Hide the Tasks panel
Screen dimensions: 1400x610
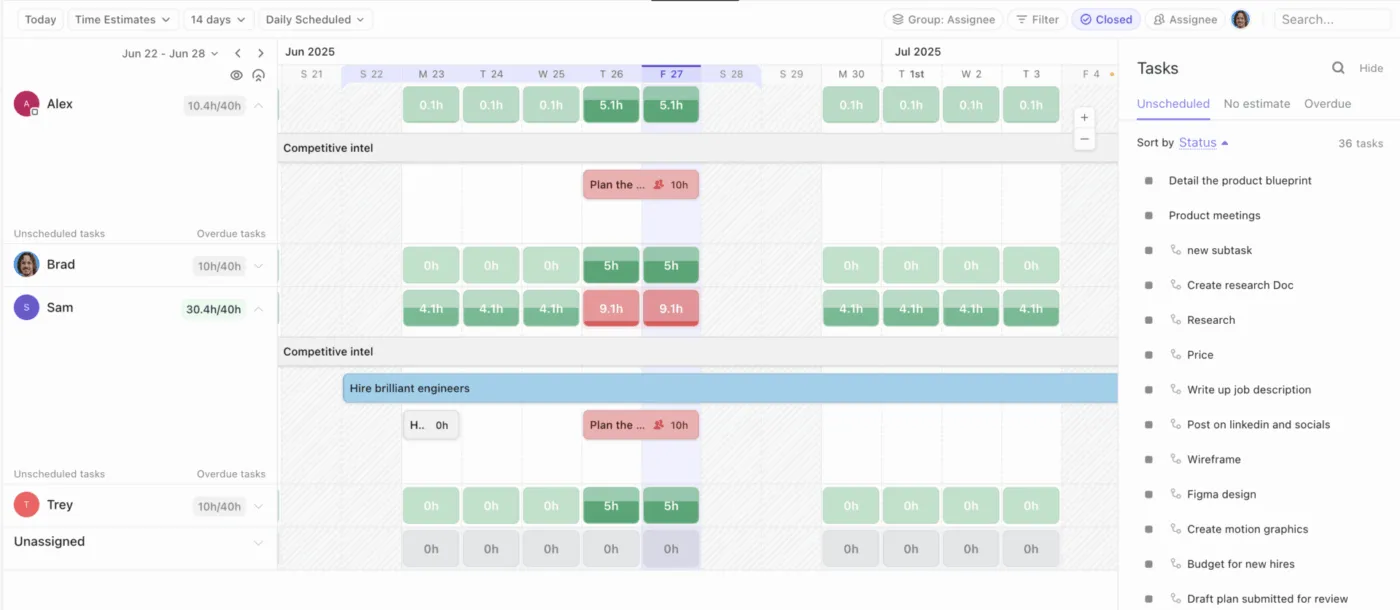point(1371,68)
